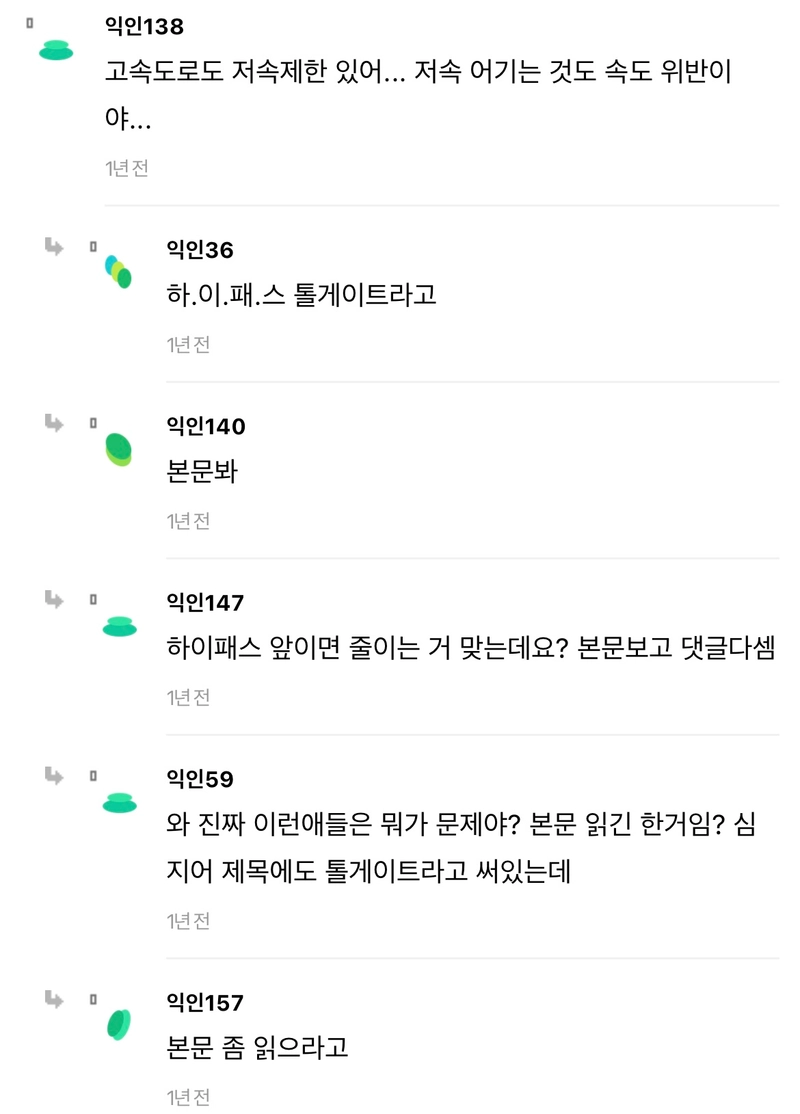The image size is (800, 1114).
Task: Click reply arrow beside 익인36's comment
Action: click(54, 247)
